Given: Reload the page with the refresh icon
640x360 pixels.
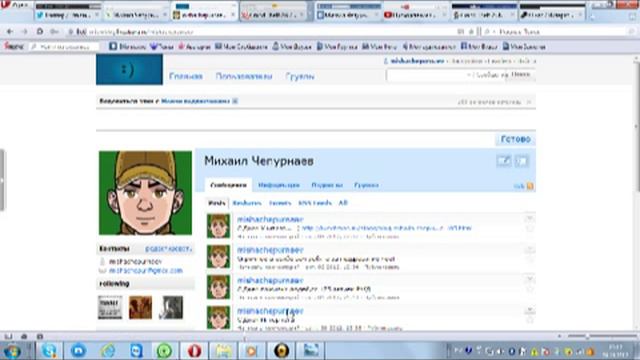Looking at the screenshot, I should point(40,31).
